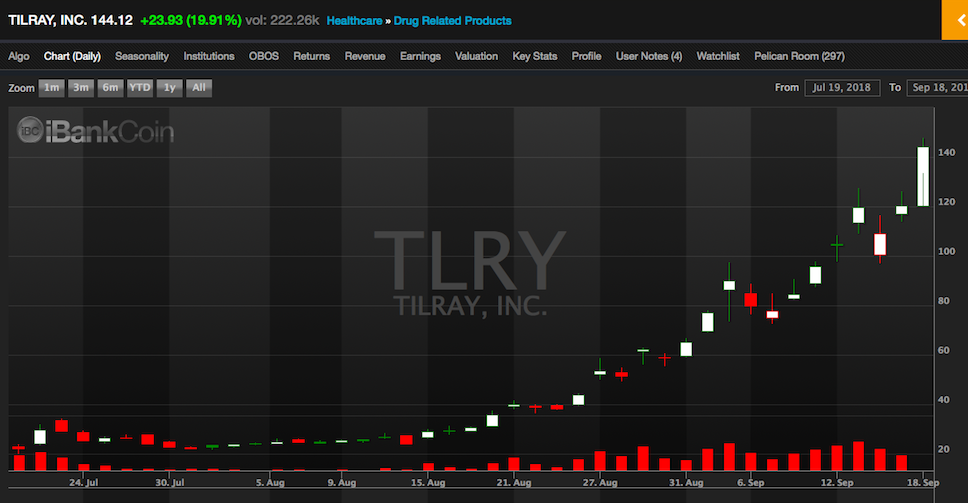Click the 15. Aug axis label
Screen dimensions: 968x503
428,483
